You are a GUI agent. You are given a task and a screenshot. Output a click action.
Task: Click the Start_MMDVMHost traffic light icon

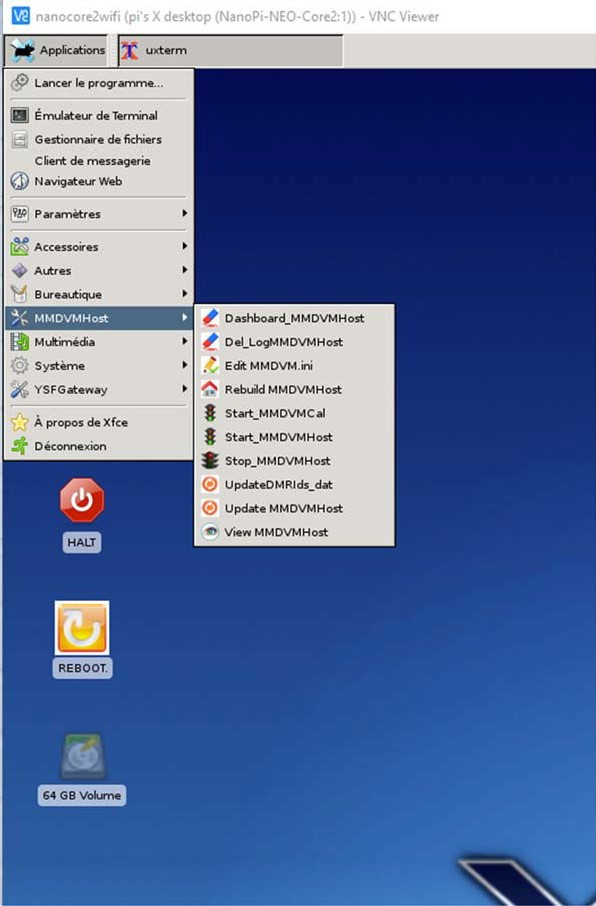point(210,436)
